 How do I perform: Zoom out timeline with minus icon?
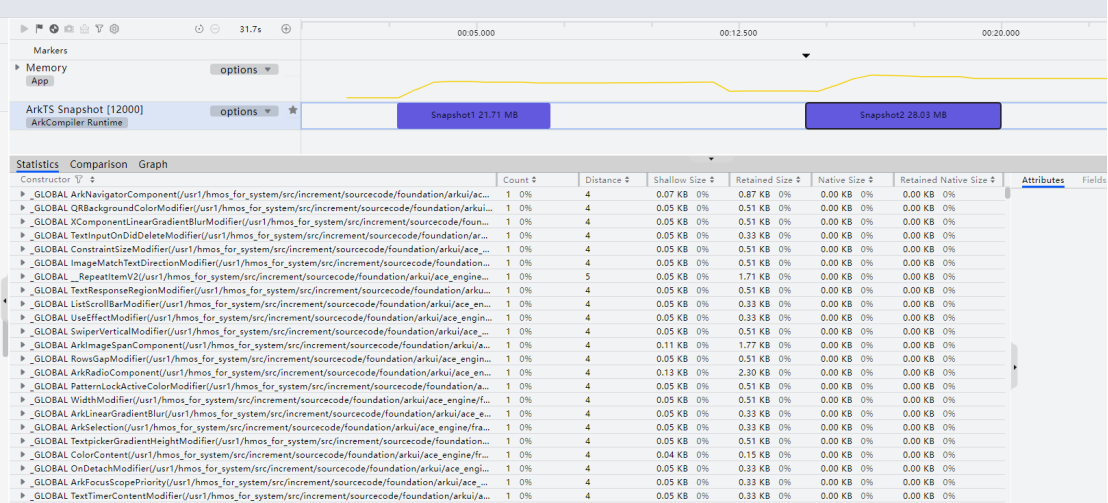(x=214, y=30)
